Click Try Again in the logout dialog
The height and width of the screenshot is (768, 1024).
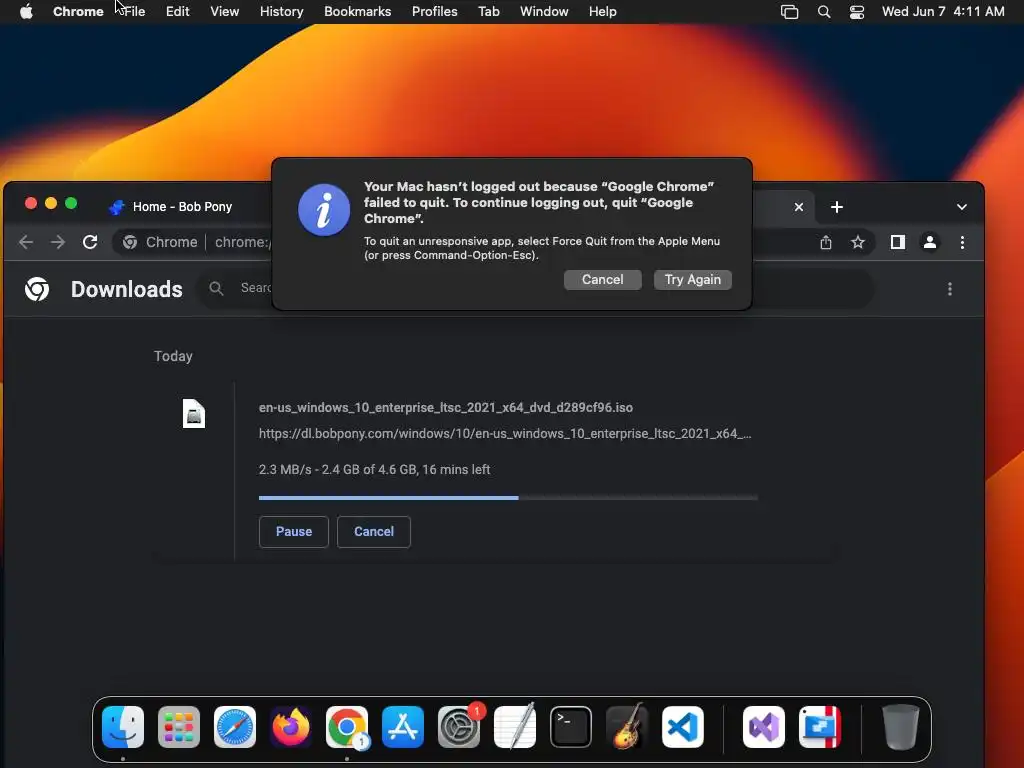click(693, 280)
